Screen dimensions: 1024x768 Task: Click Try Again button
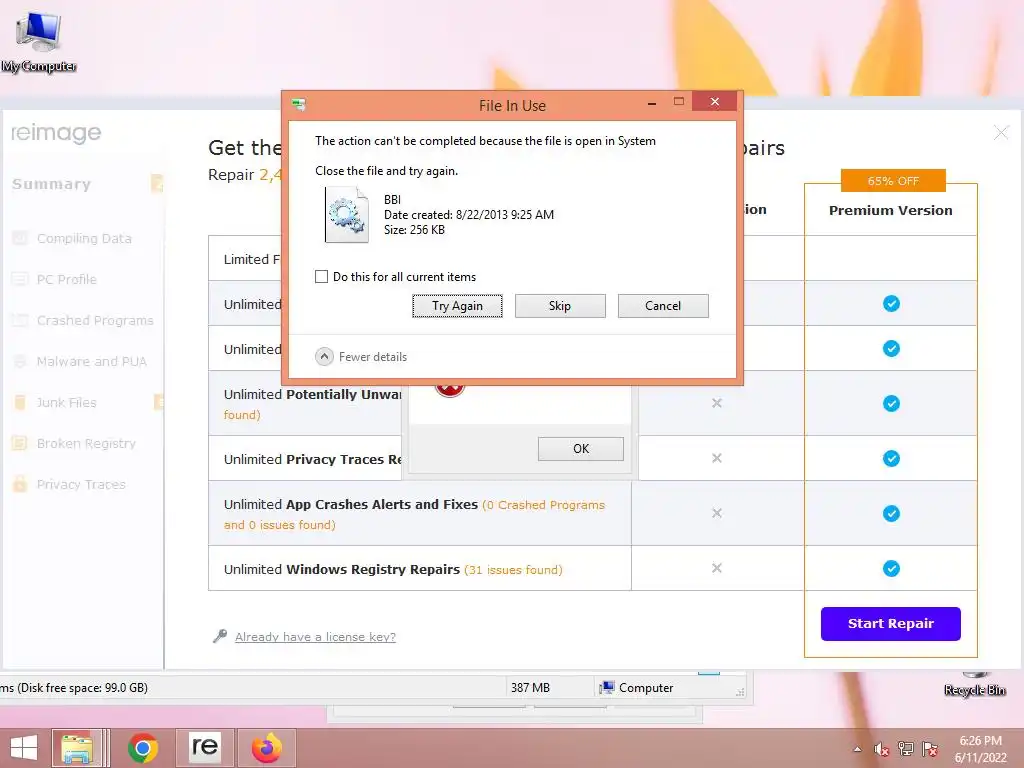point(457,306)
